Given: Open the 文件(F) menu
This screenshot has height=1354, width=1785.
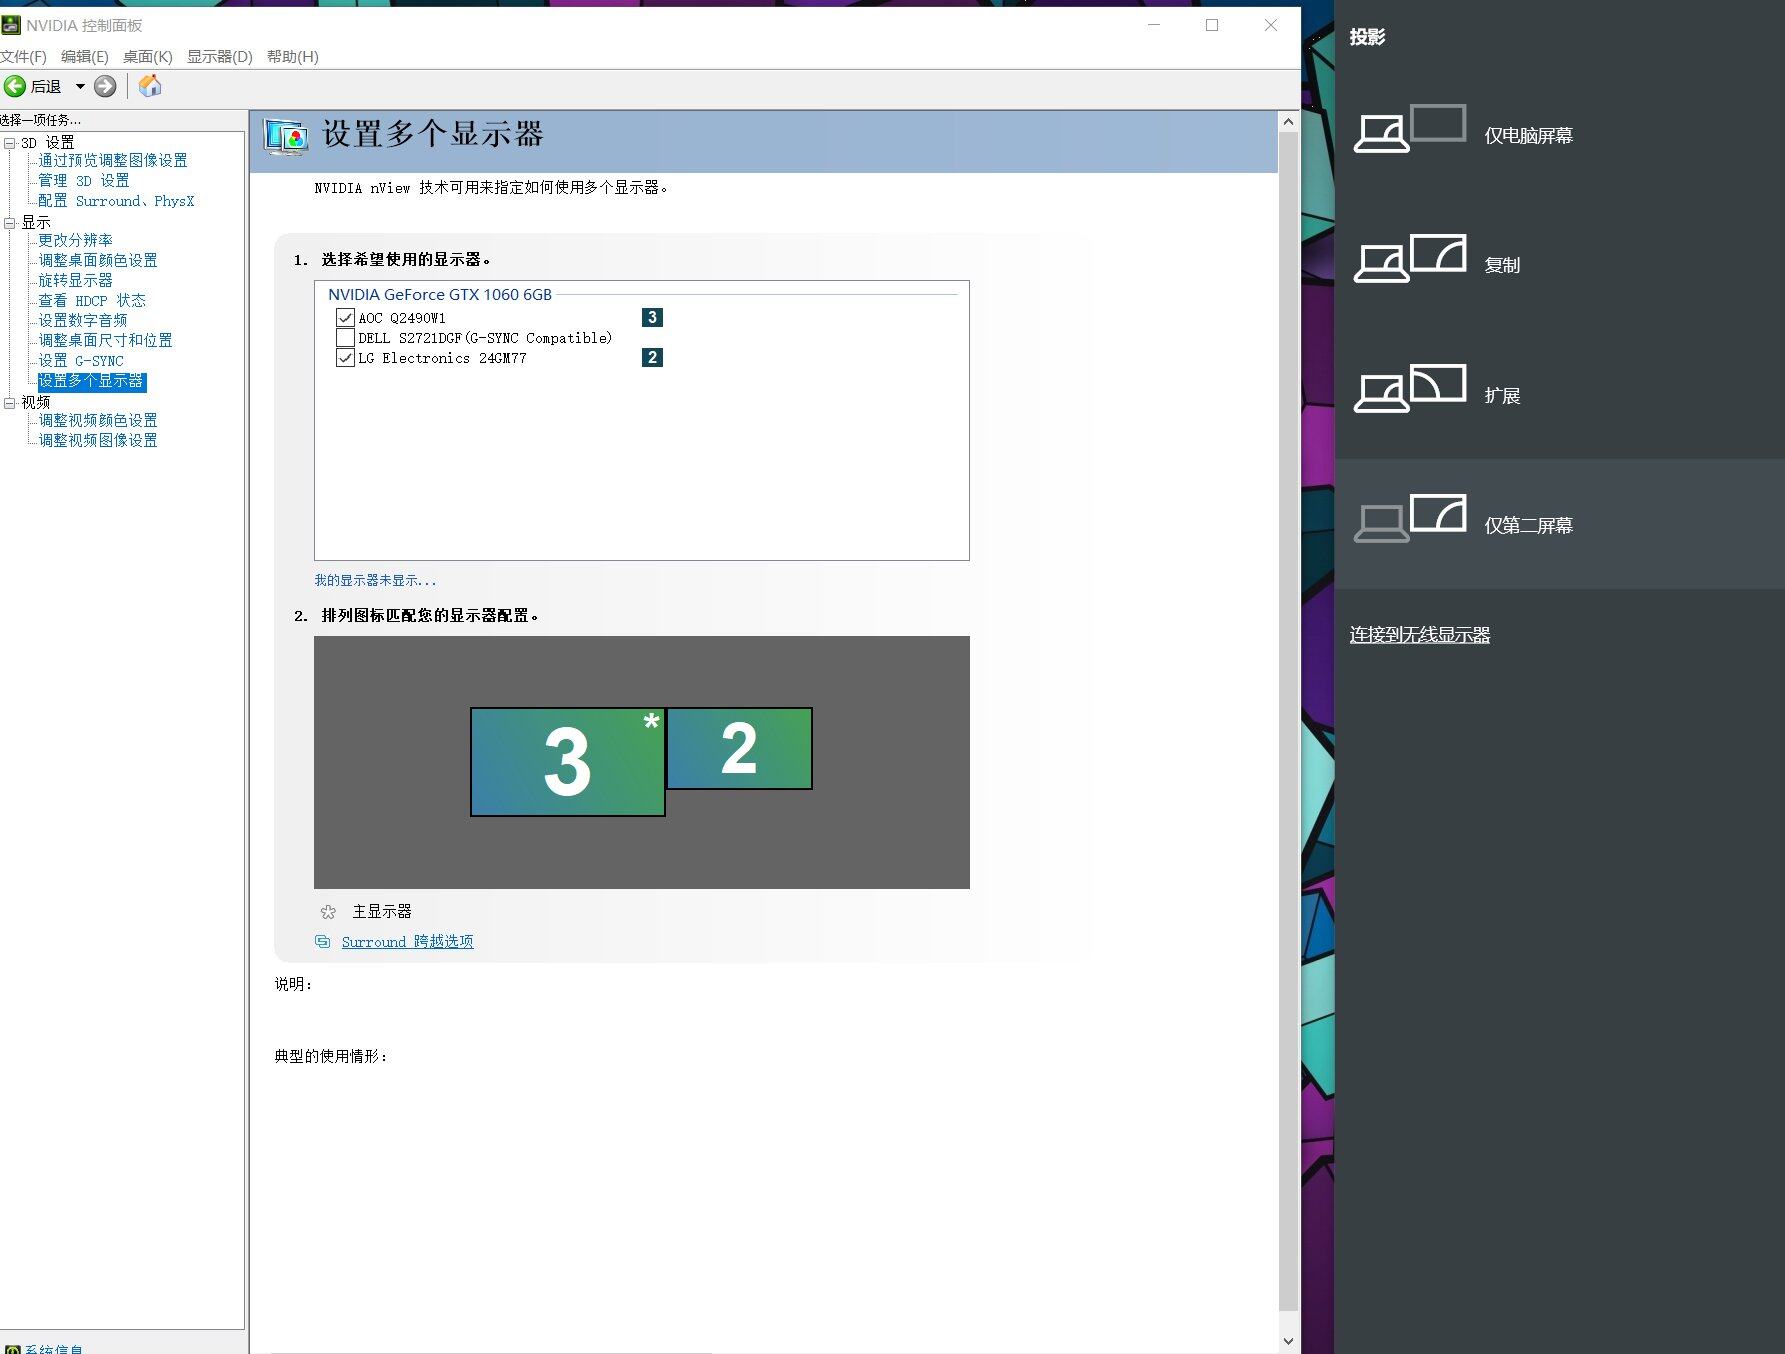Looking at the screenshot, I should [24, 57].
